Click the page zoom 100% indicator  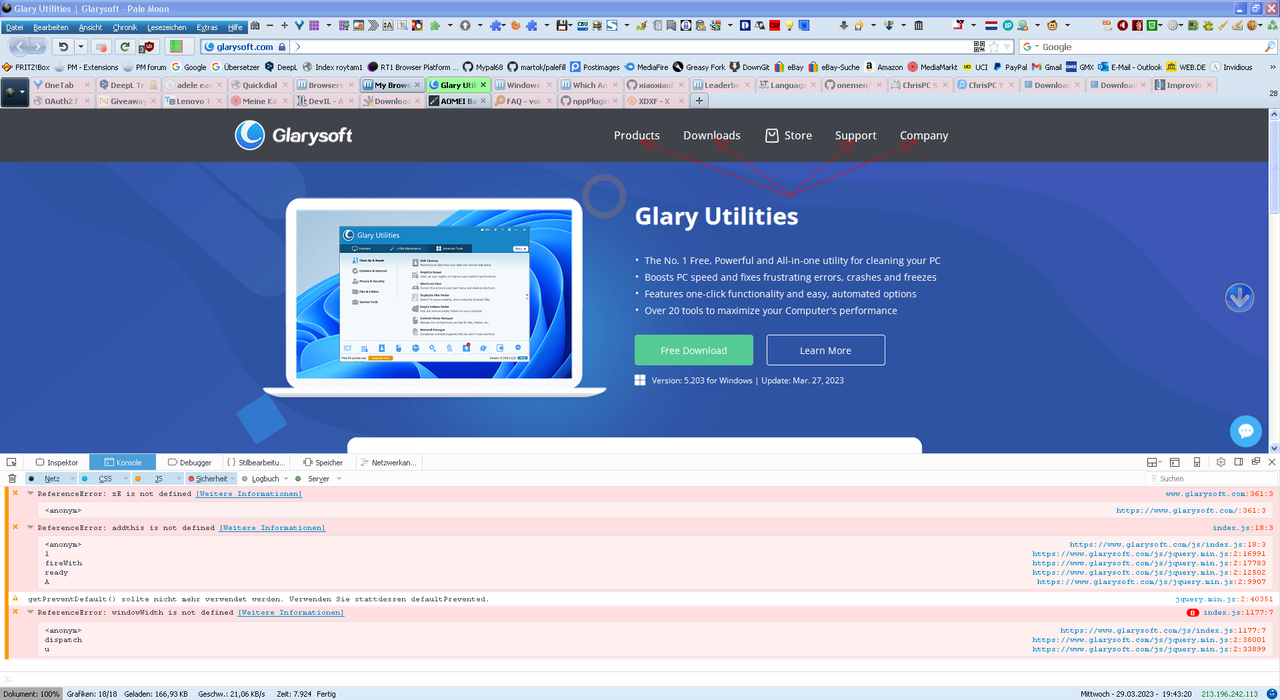pos(31,693)
